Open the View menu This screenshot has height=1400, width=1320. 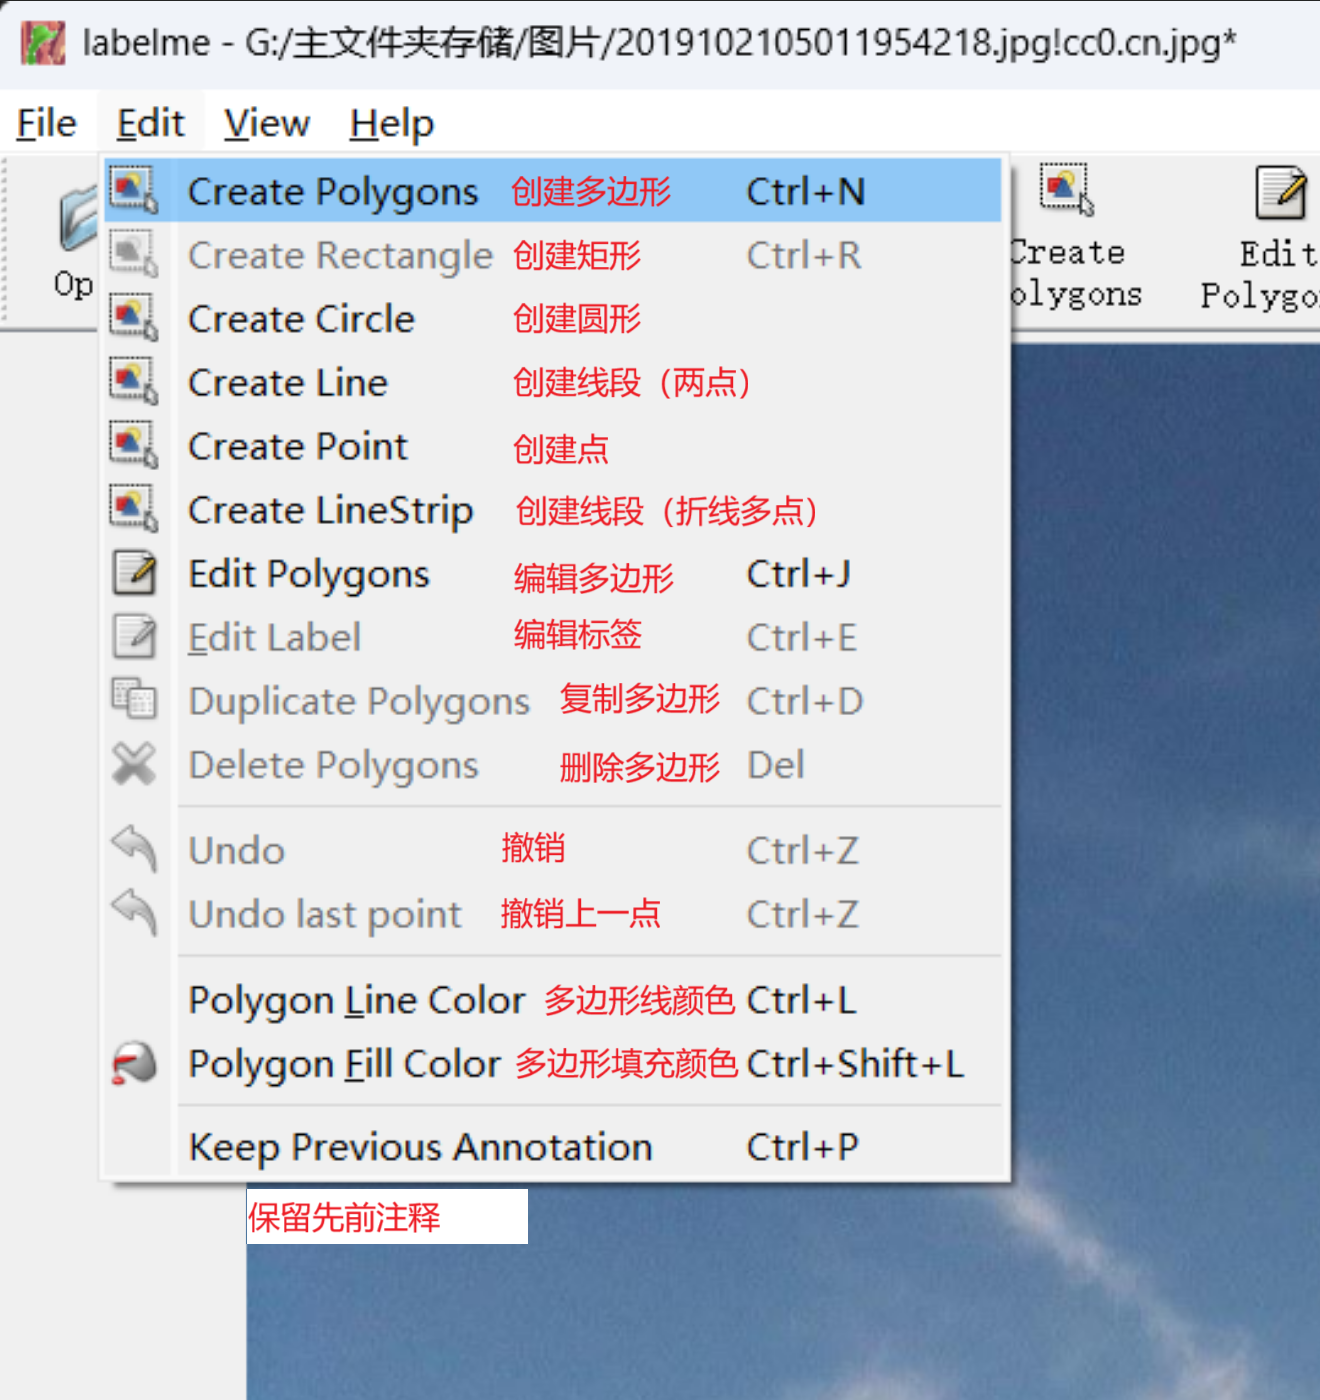point(266,124)
